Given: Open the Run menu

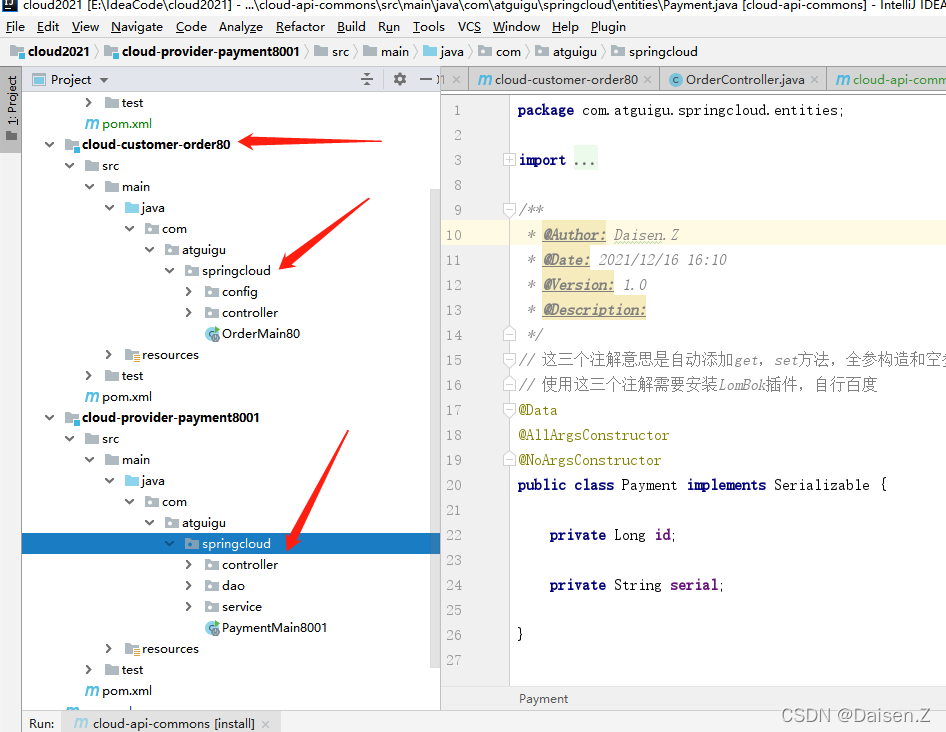Looking at the screenshot, I should [x=389, y=27].
